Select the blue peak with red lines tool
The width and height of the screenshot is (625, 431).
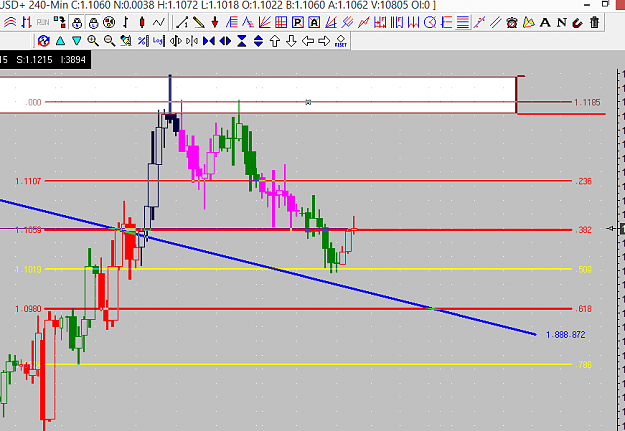tap(248, 22)
